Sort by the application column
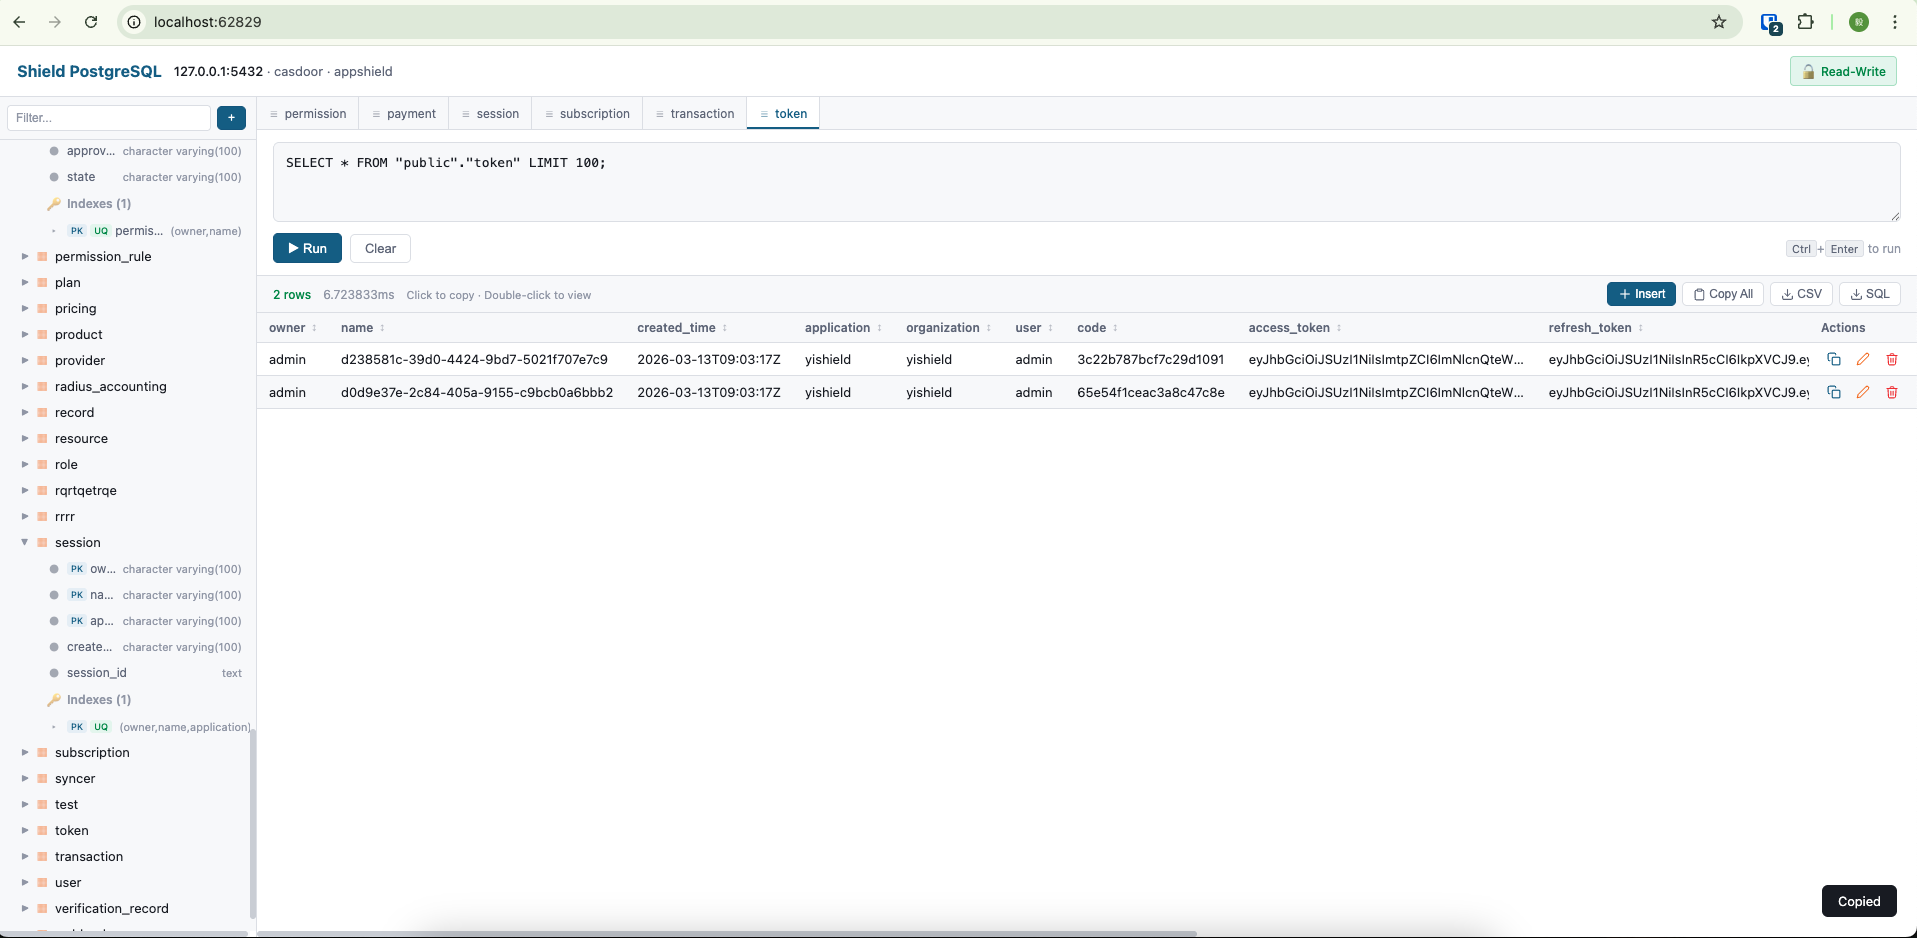Viewport: 1917px width, 938px height. [843, 328]
